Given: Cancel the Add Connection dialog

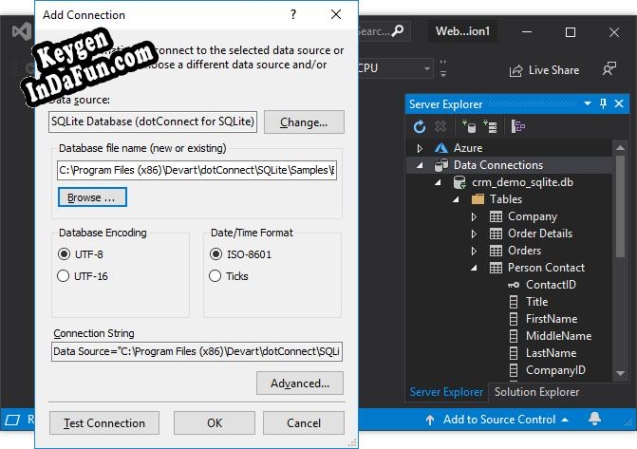Looking at the screenshot, I should pyautogui.click(x=304, y=423).
